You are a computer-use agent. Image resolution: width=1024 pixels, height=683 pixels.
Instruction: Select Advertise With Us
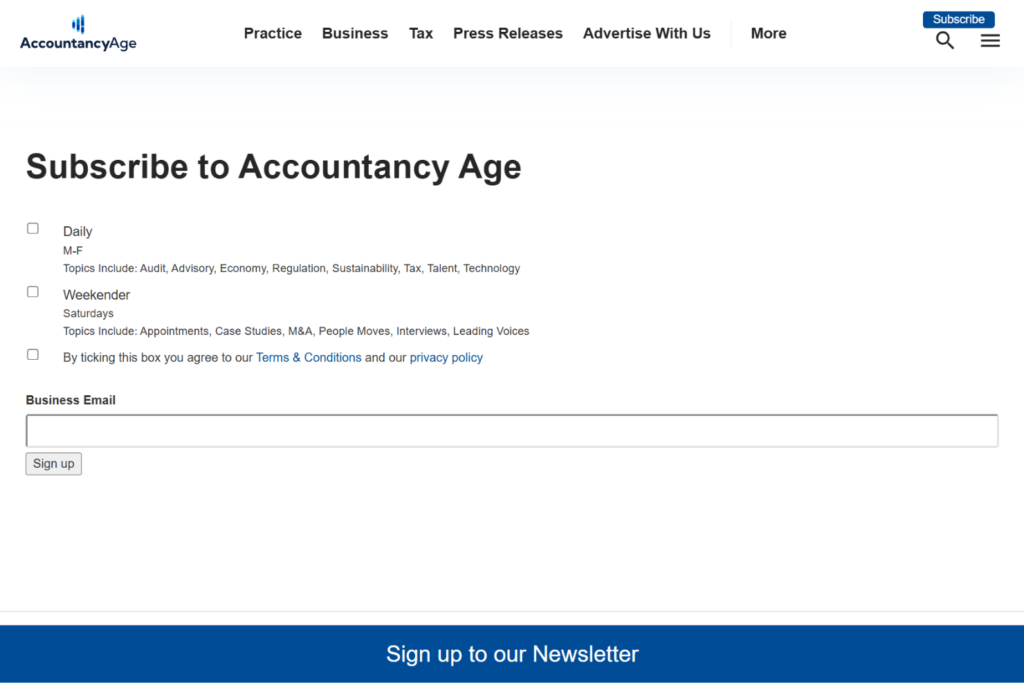coord(647,33)
